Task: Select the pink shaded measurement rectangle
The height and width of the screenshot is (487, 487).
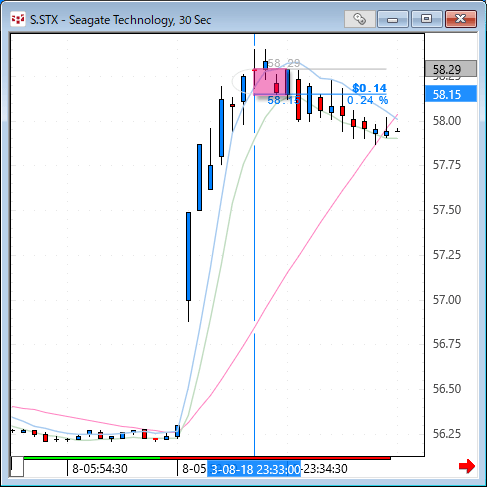Action: [270, 82]
